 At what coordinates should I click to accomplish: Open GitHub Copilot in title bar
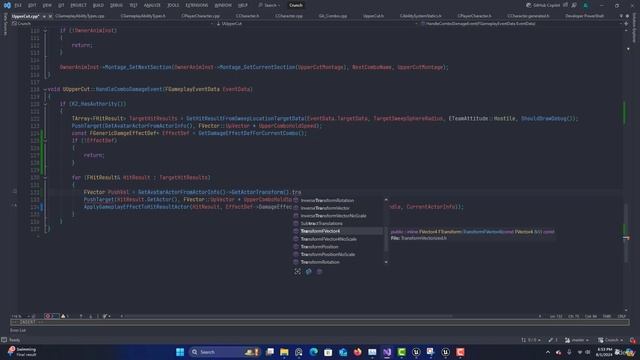(x=543, y=5)
